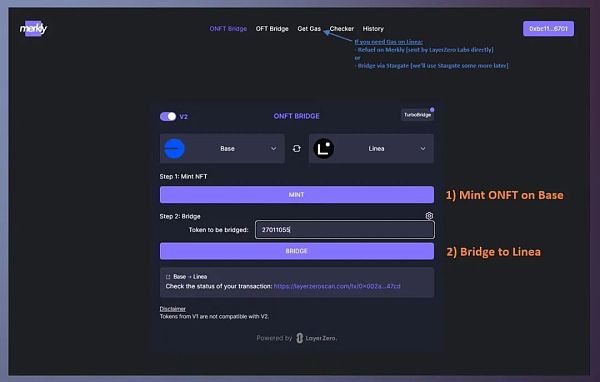Image resolution: width=600 pixels, height=382 pixels.
Task: Expand the Linea destination chain dropdown
Action: click(371, 149)
